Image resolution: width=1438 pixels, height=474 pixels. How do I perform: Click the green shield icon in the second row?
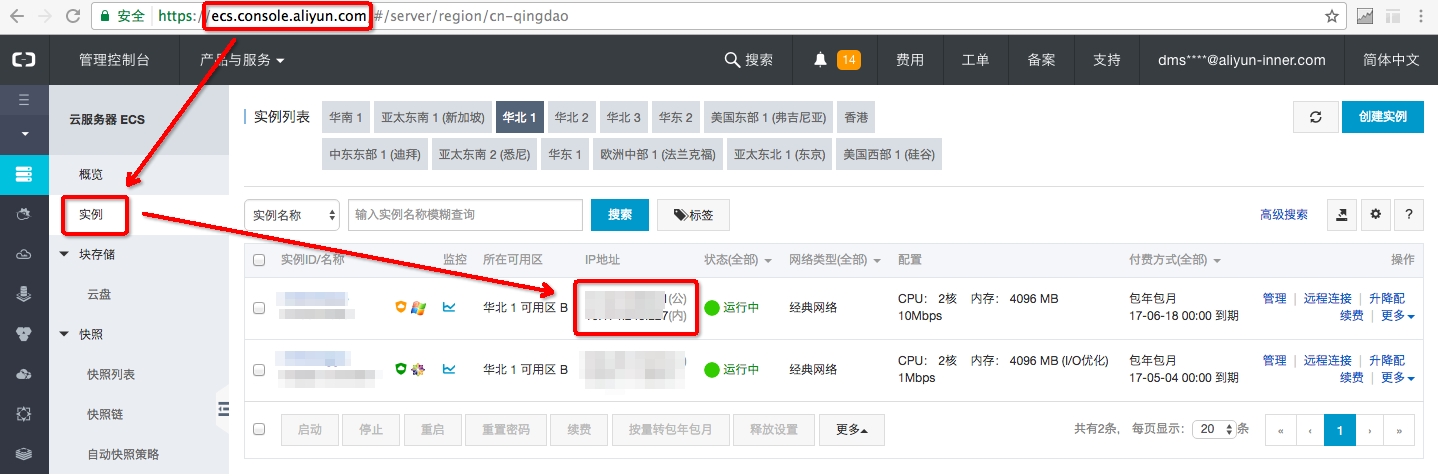pos(401,369)
